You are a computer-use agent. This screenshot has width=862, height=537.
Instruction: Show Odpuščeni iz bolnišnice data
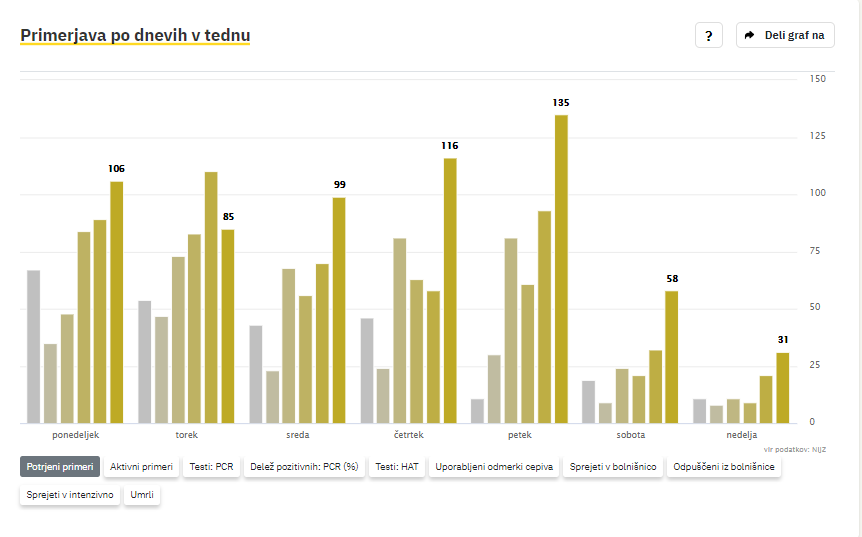[x=724, y=467]
